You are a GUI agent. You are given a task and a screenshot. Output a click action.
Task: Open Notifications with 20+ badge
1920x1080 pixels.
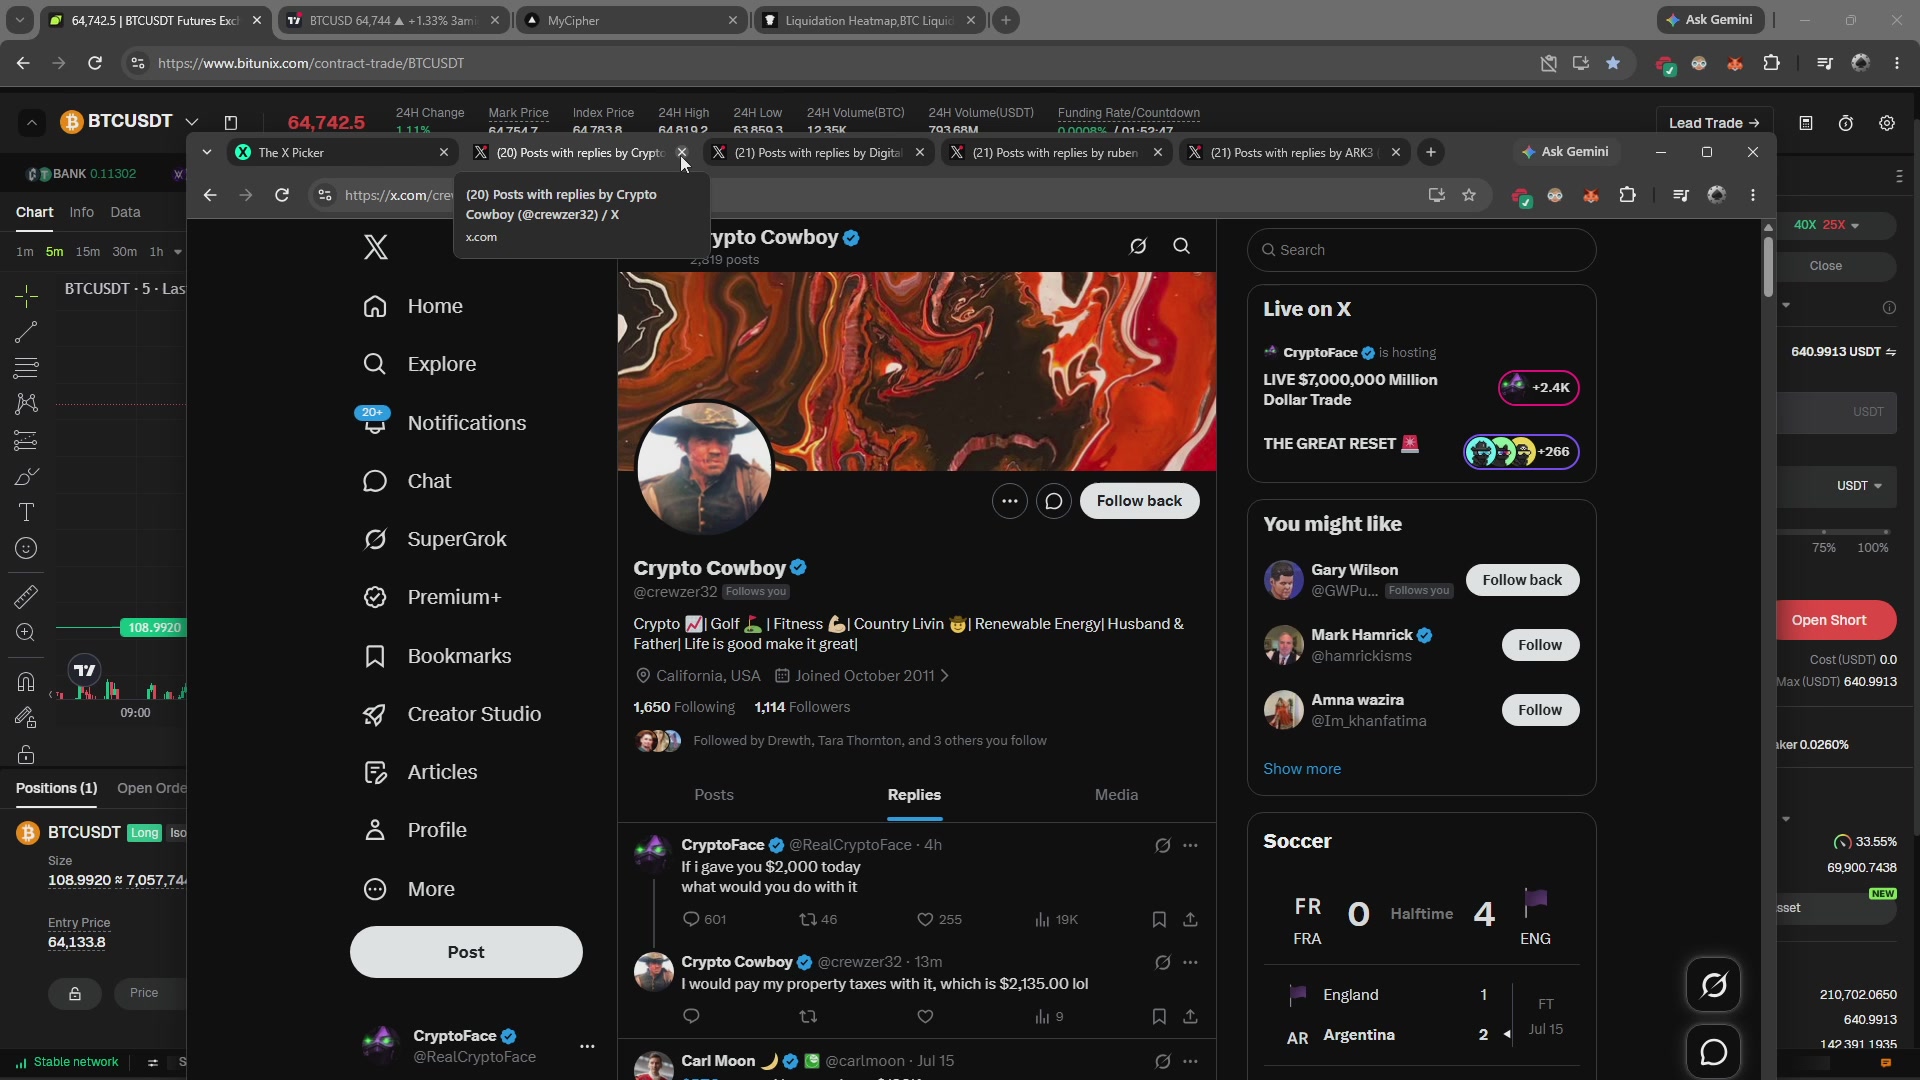(x=444, y=423)
